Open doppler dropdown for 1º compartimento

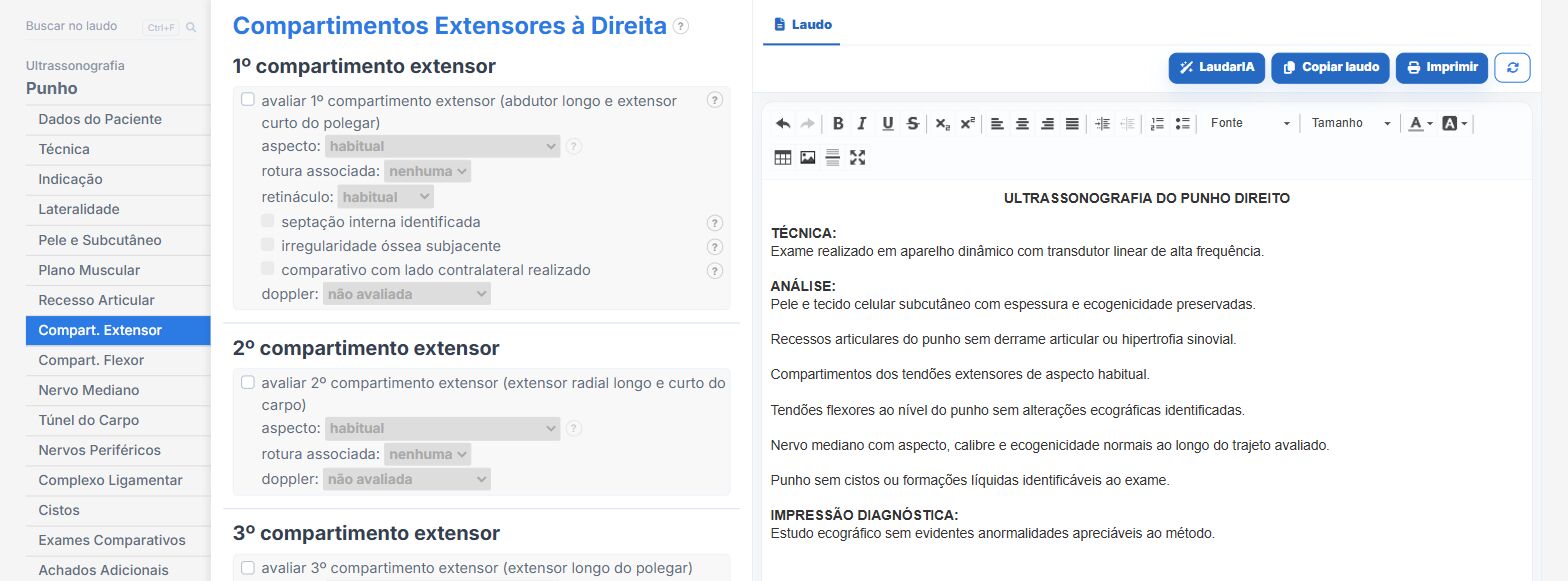tap(407, 294)
